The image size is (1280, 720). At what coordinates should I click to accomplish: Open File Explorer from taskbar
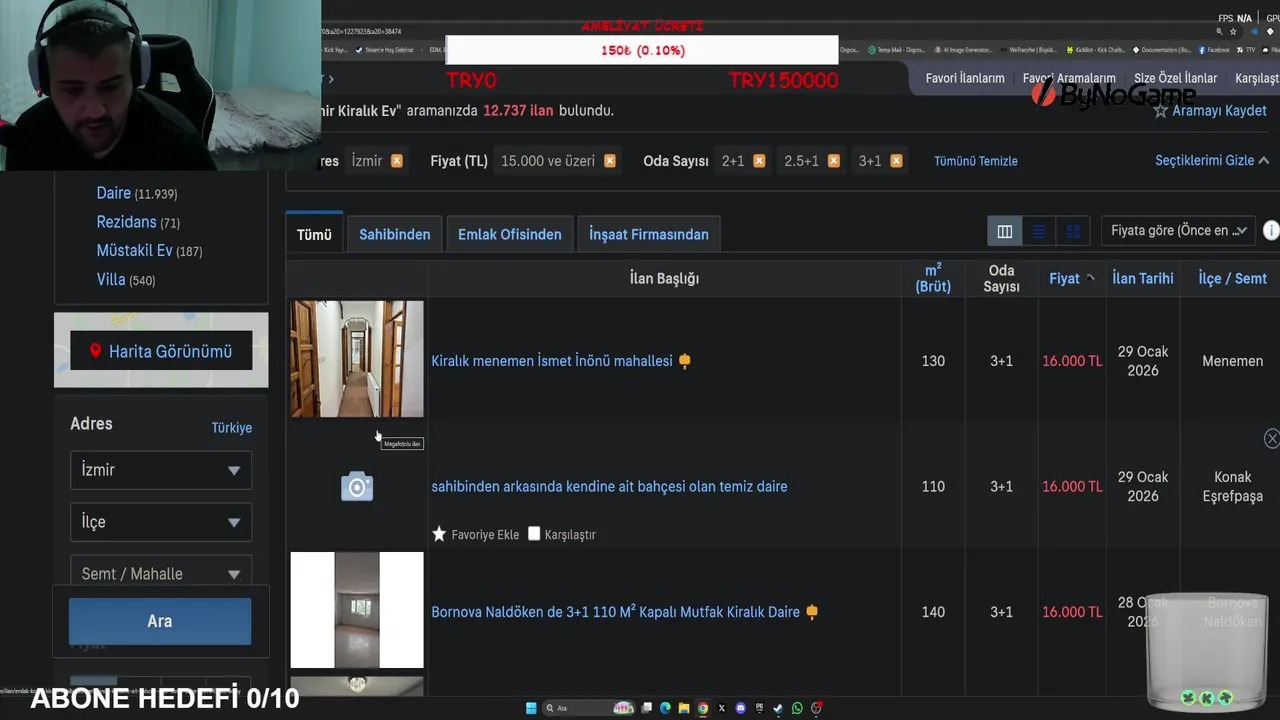(684, 708)
